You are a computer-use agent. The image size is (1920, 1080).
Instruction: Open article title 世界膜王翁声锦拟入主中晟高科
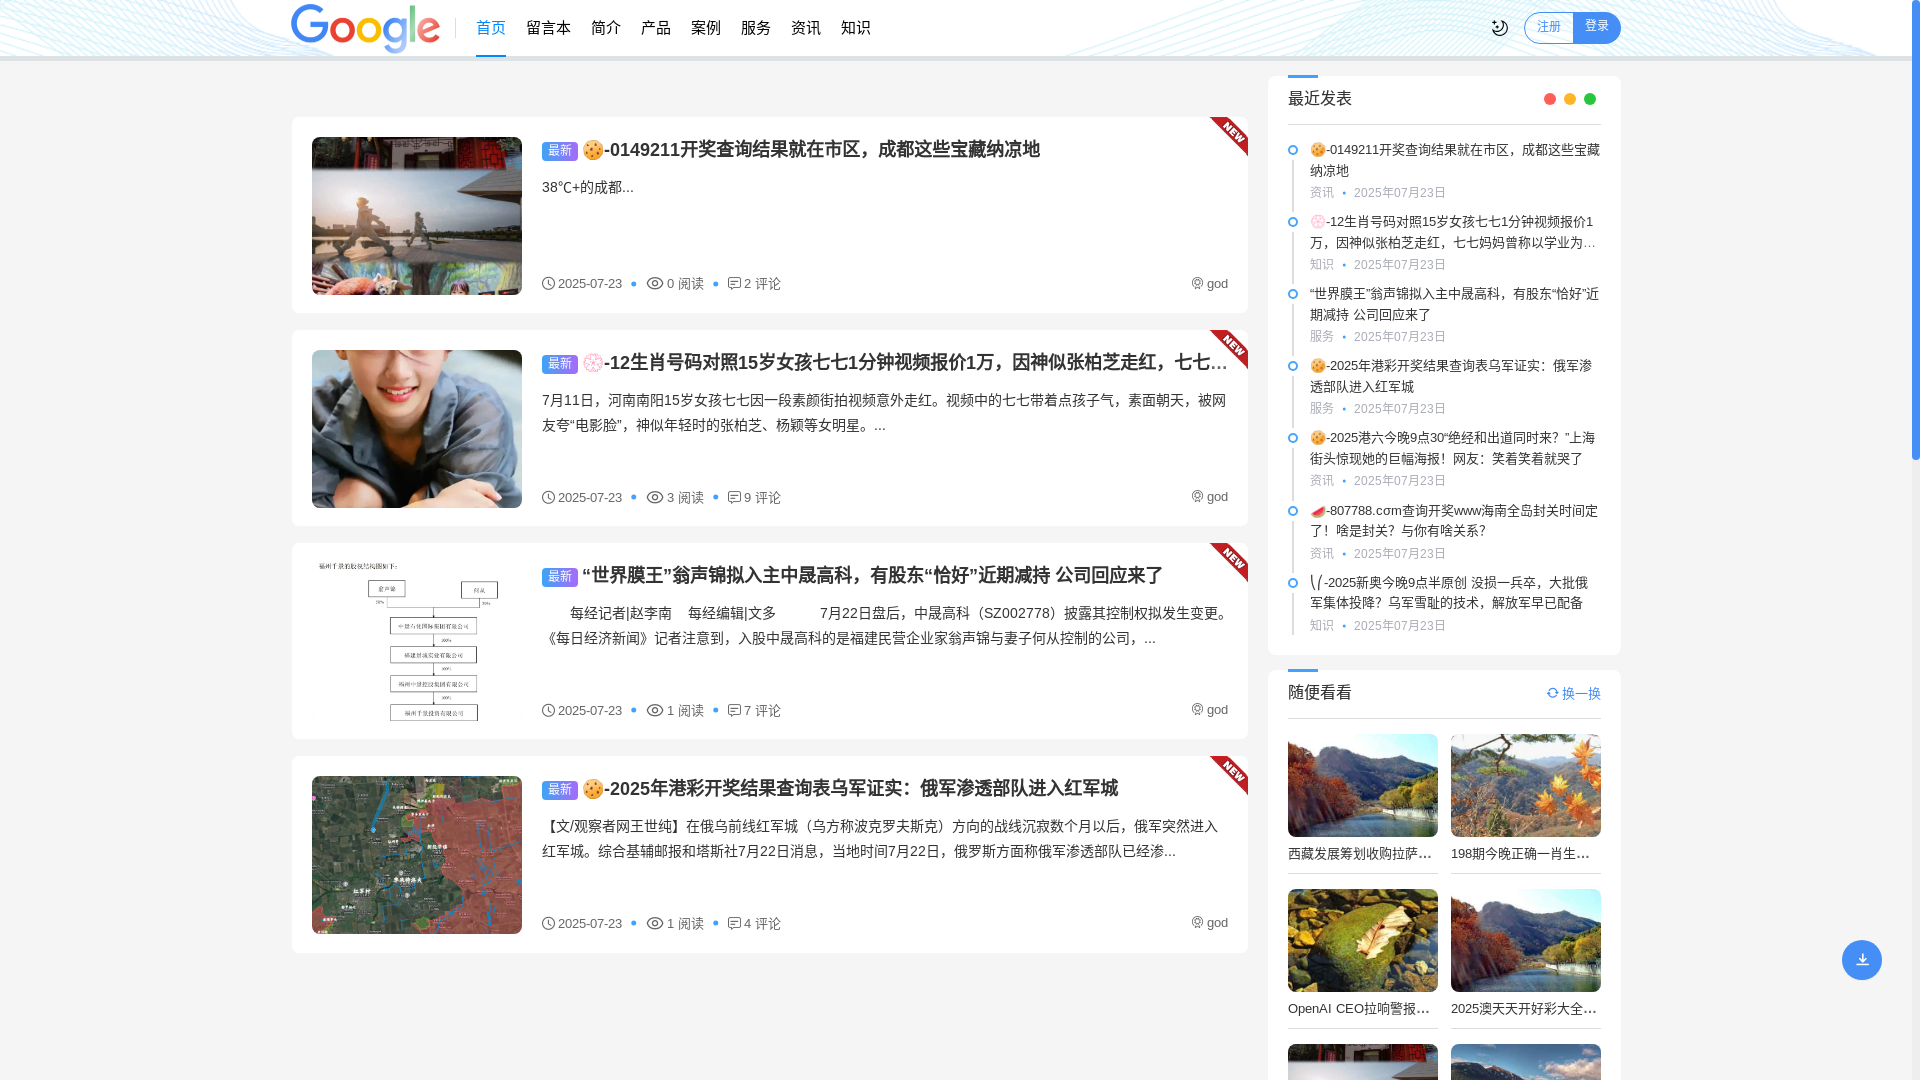(x=872, y=576)
